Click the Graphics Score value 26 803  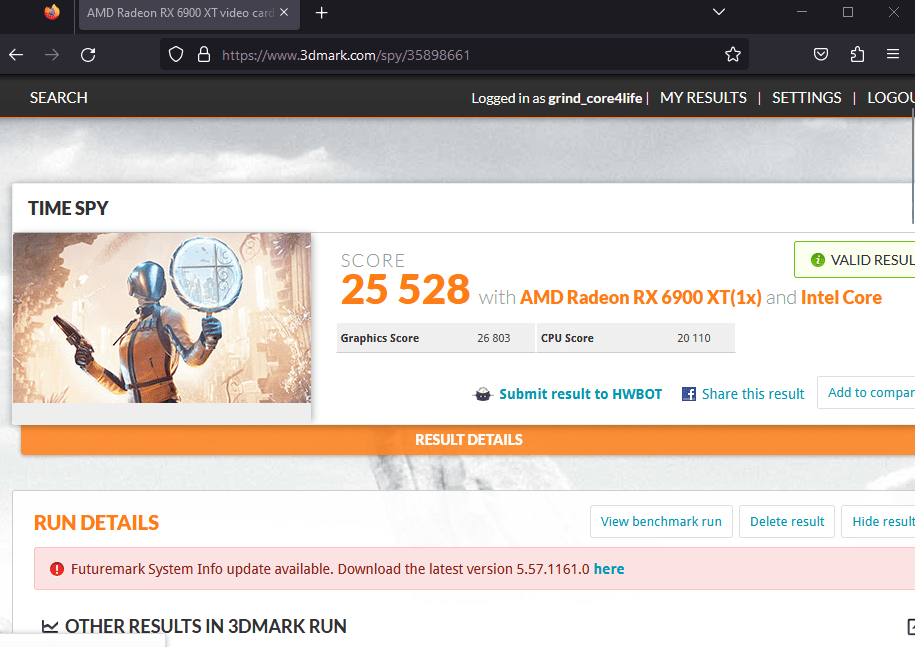coord(494,338)
